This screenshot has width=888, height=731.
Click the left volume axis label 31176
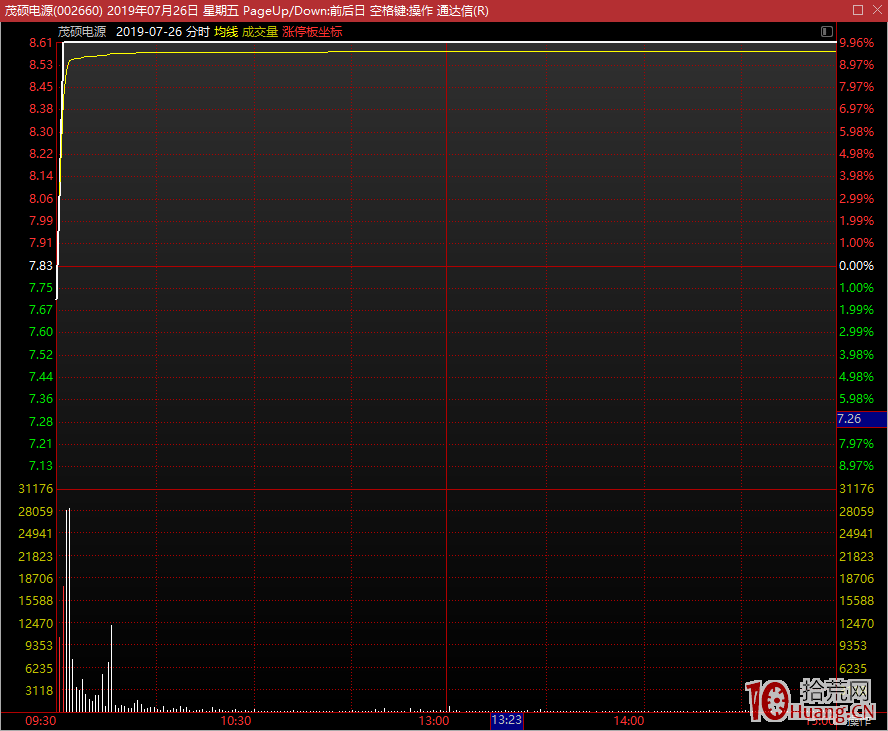(x=36, y=489)
